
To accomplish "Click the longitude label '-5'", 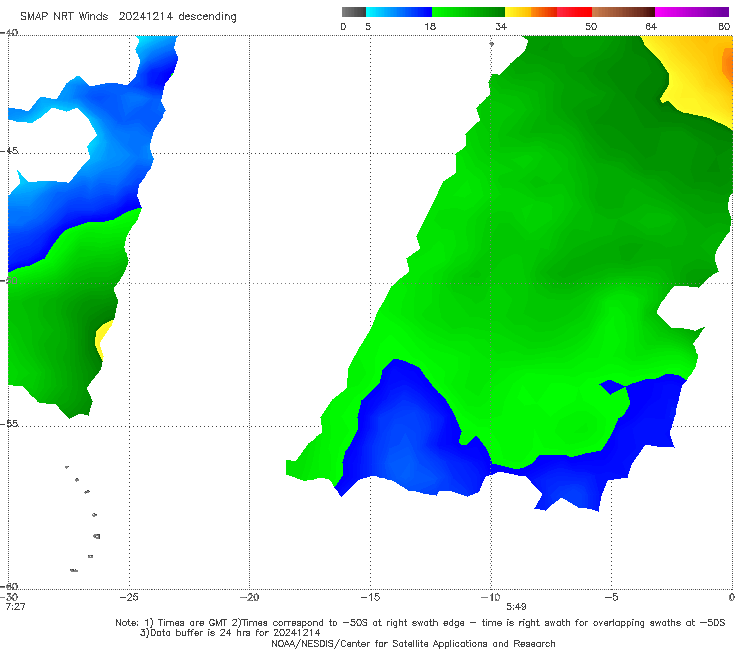I will click(x=611, y=597).
